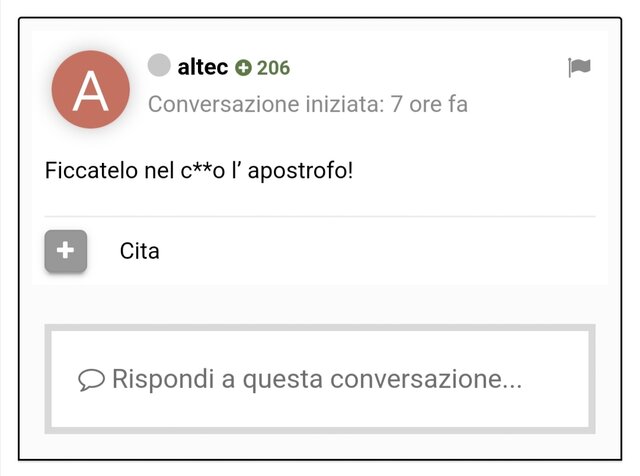The width and height of the screenshot is (640, 476).
Task: Open the altec username profile link
Action: click(203, 67)
